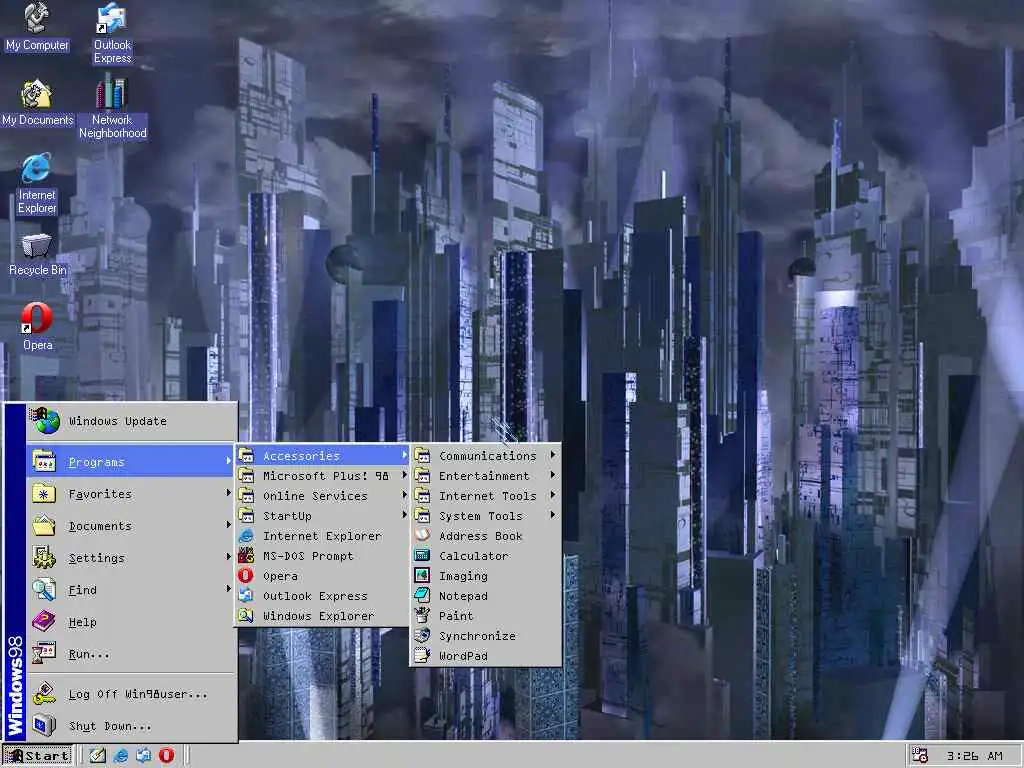Launch Paint from Accessories menu
The width and height of the screenshot is (1024, 768).
point(485,616)
